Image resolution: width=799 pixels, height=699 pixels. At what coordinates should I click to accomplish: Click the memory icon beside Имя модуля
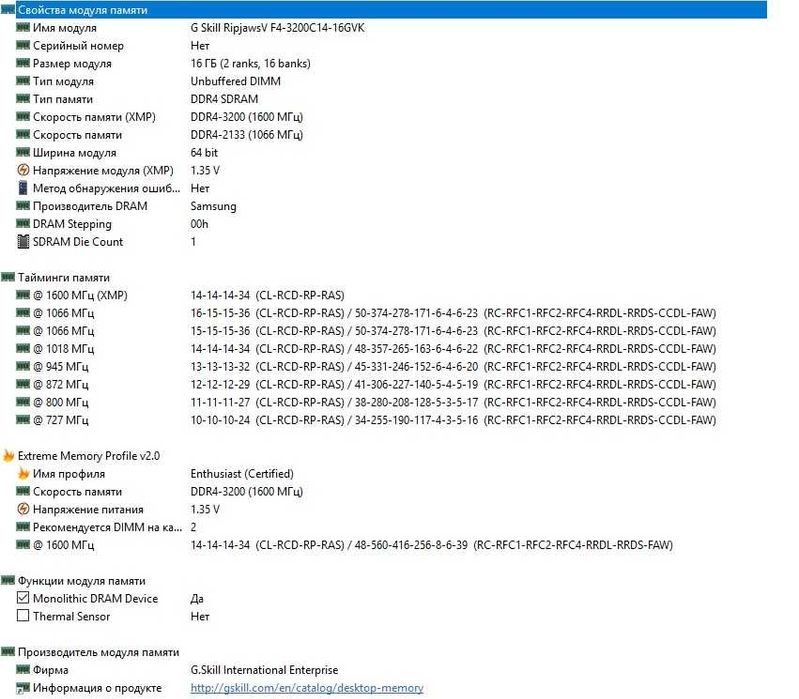click(23, 28)
